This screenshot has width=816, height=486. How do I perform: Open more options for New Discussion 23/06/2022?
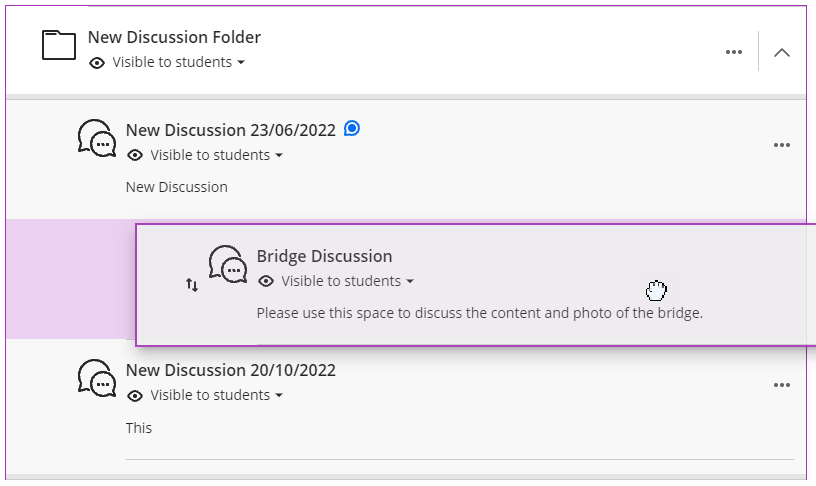(x=782, y=145)
